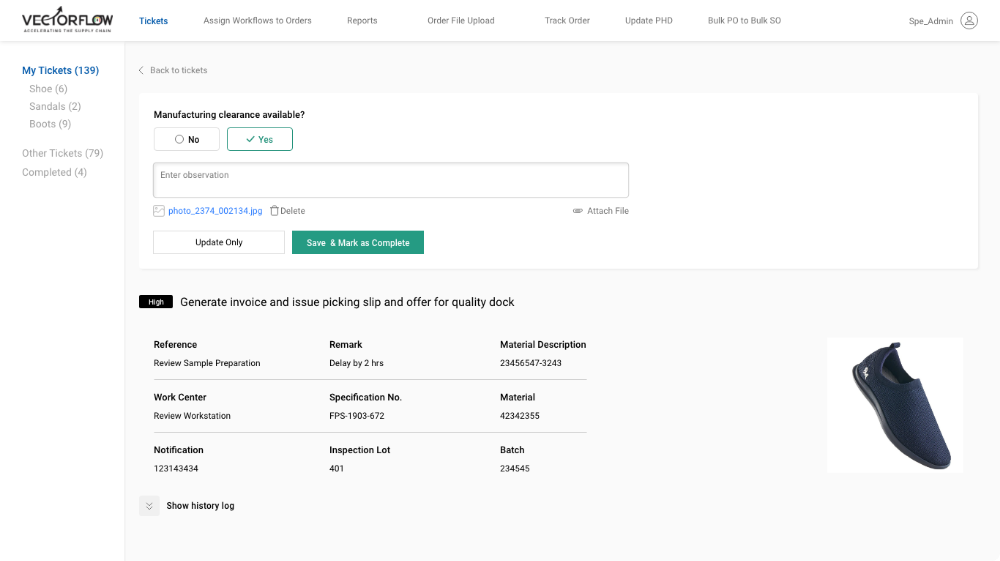Open Other Tickets (79) list

62,154
